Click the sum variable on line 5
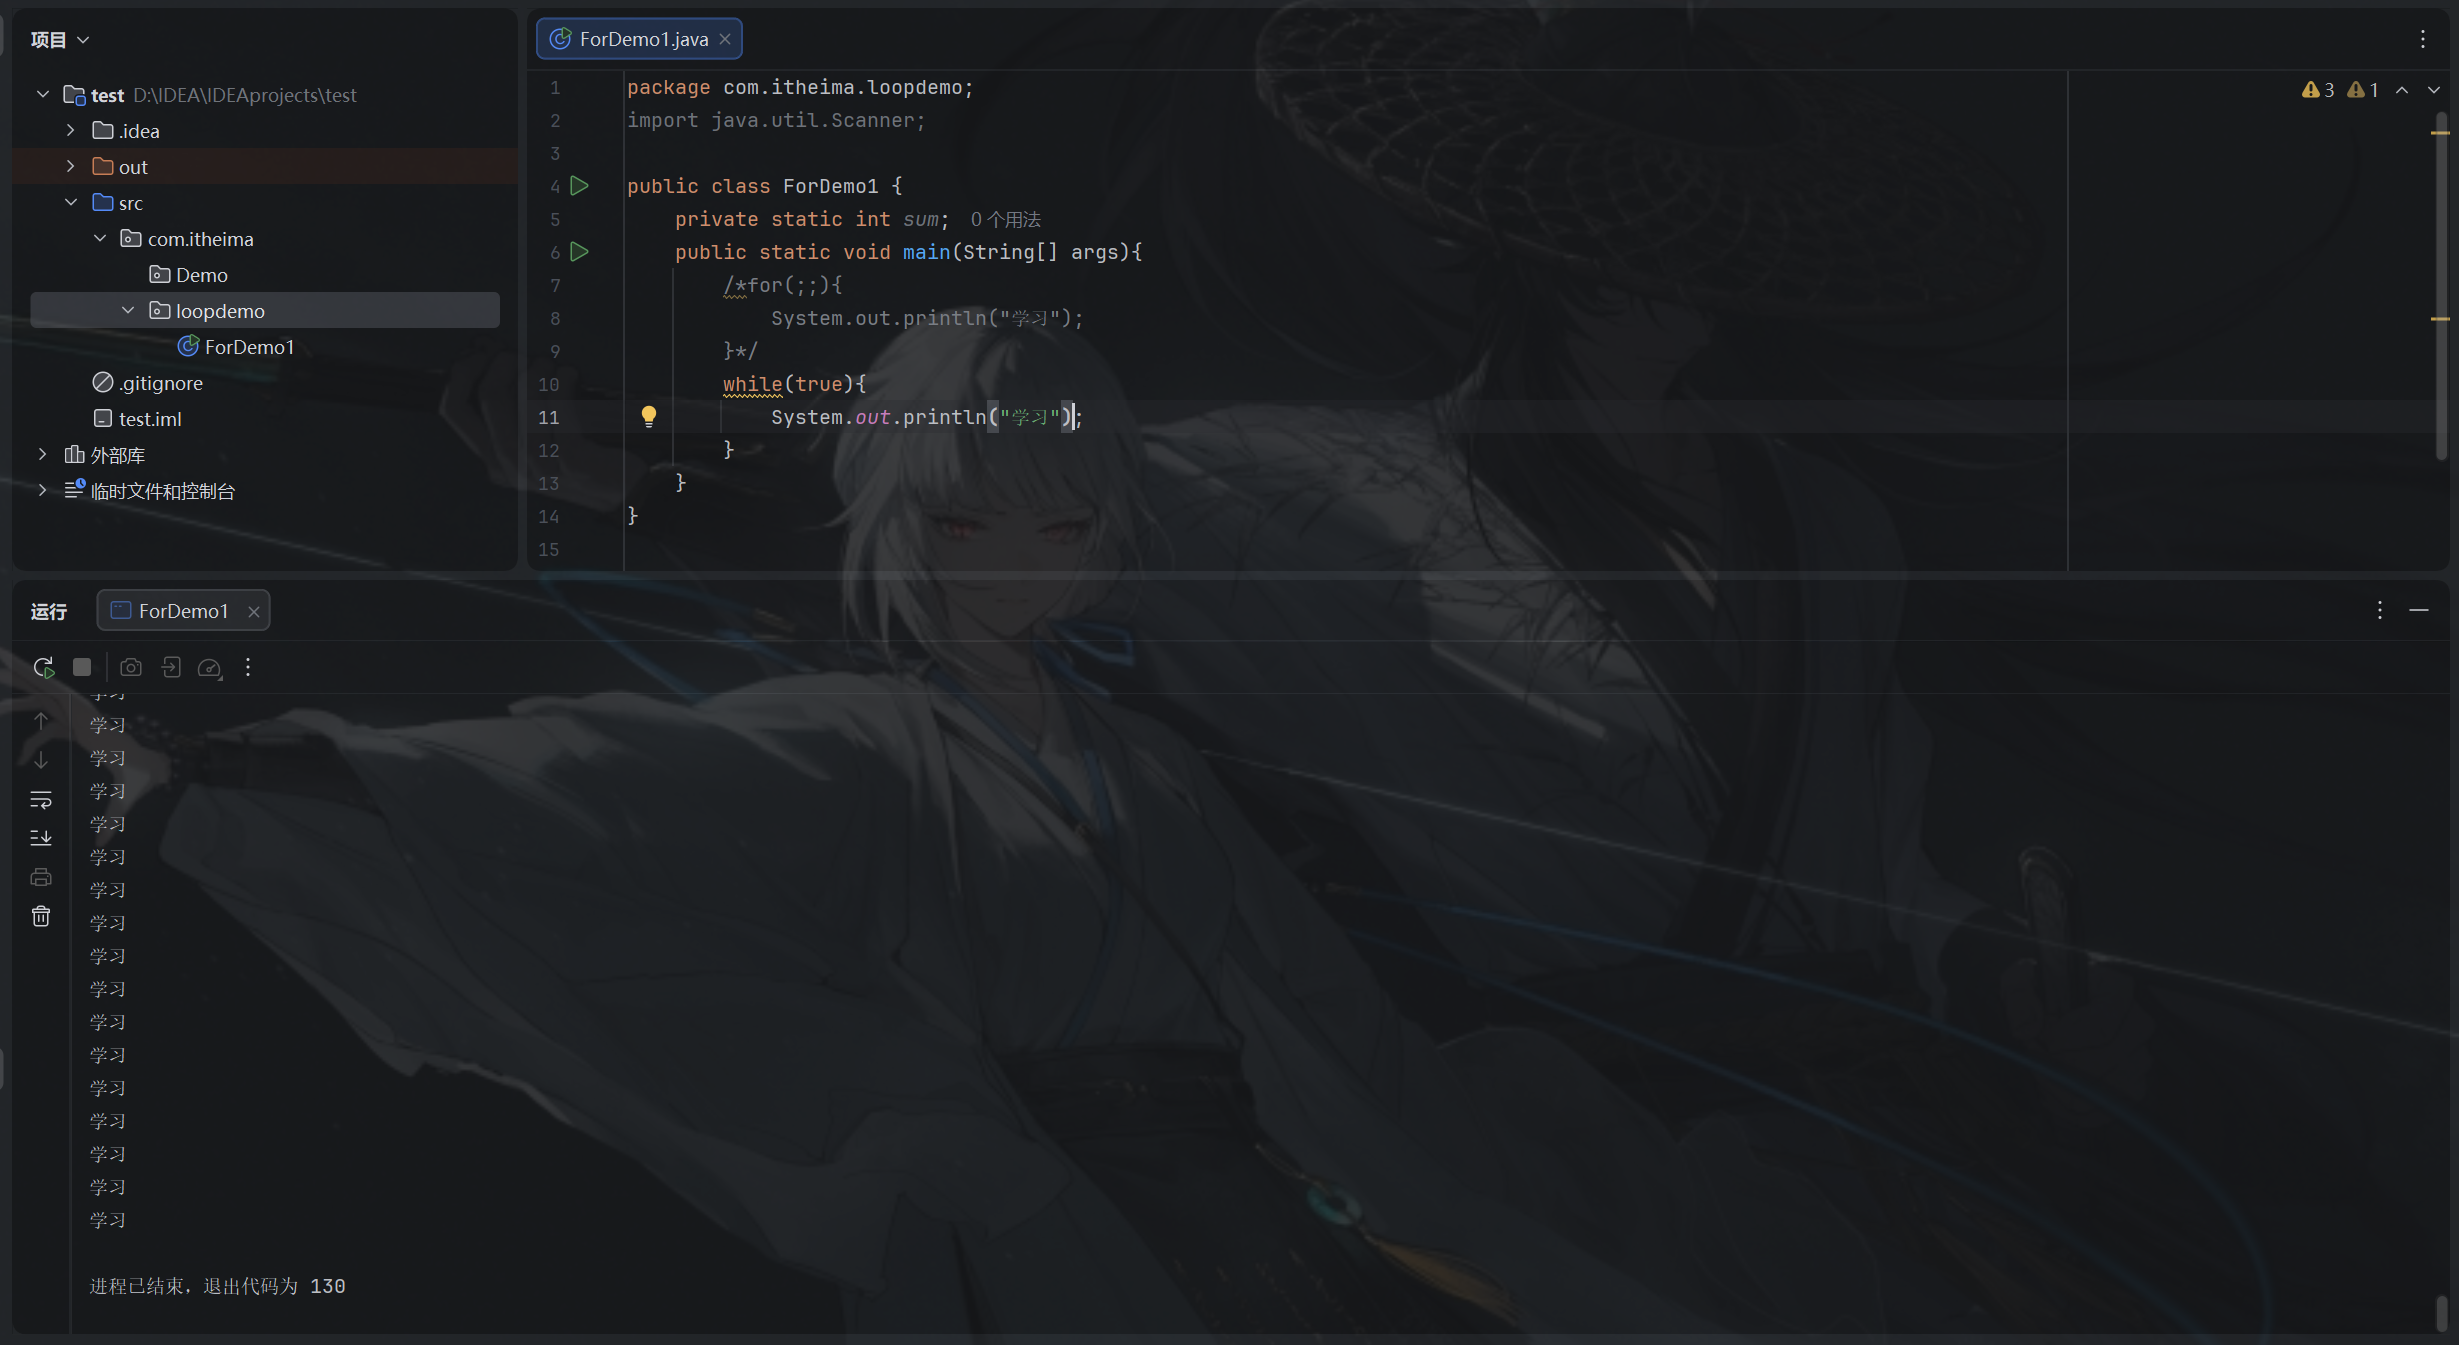The height and width of the screenshot is (1345, 2459). (921, 219)
